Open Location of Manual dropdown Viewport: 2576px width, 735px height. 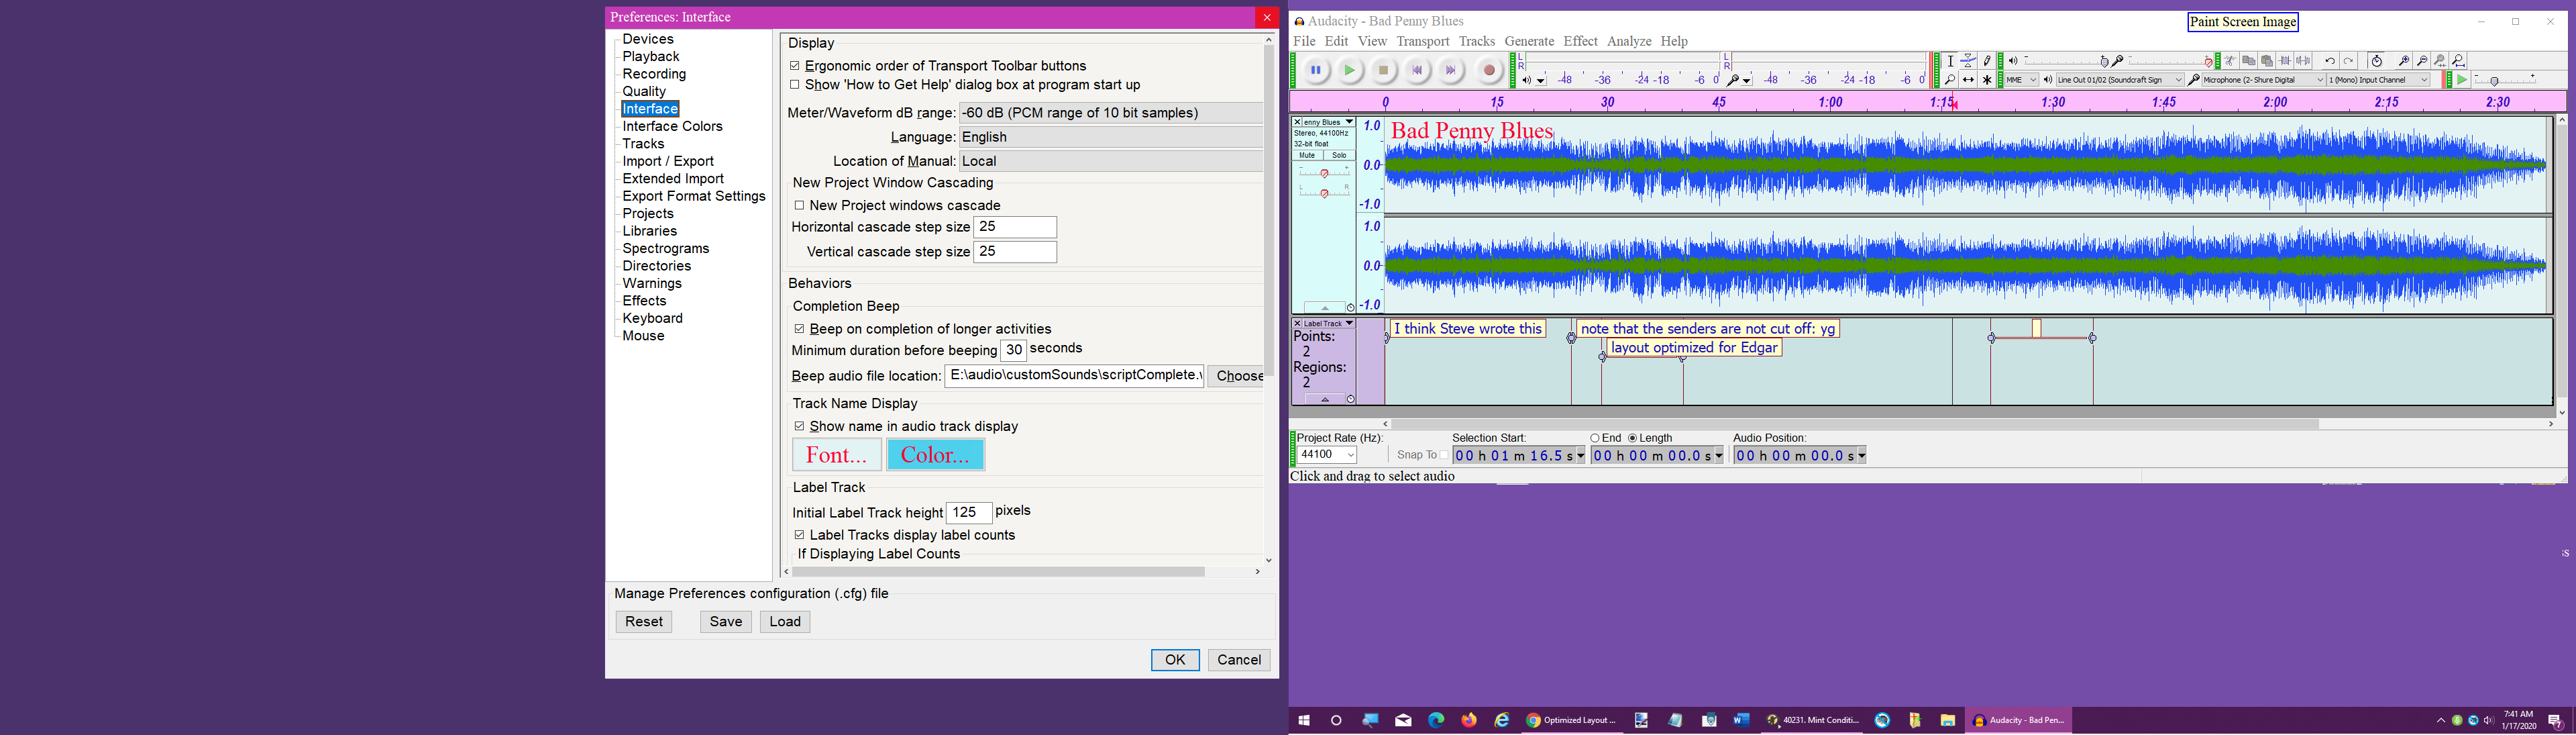pyautogui.click(x=1111, y=161)
